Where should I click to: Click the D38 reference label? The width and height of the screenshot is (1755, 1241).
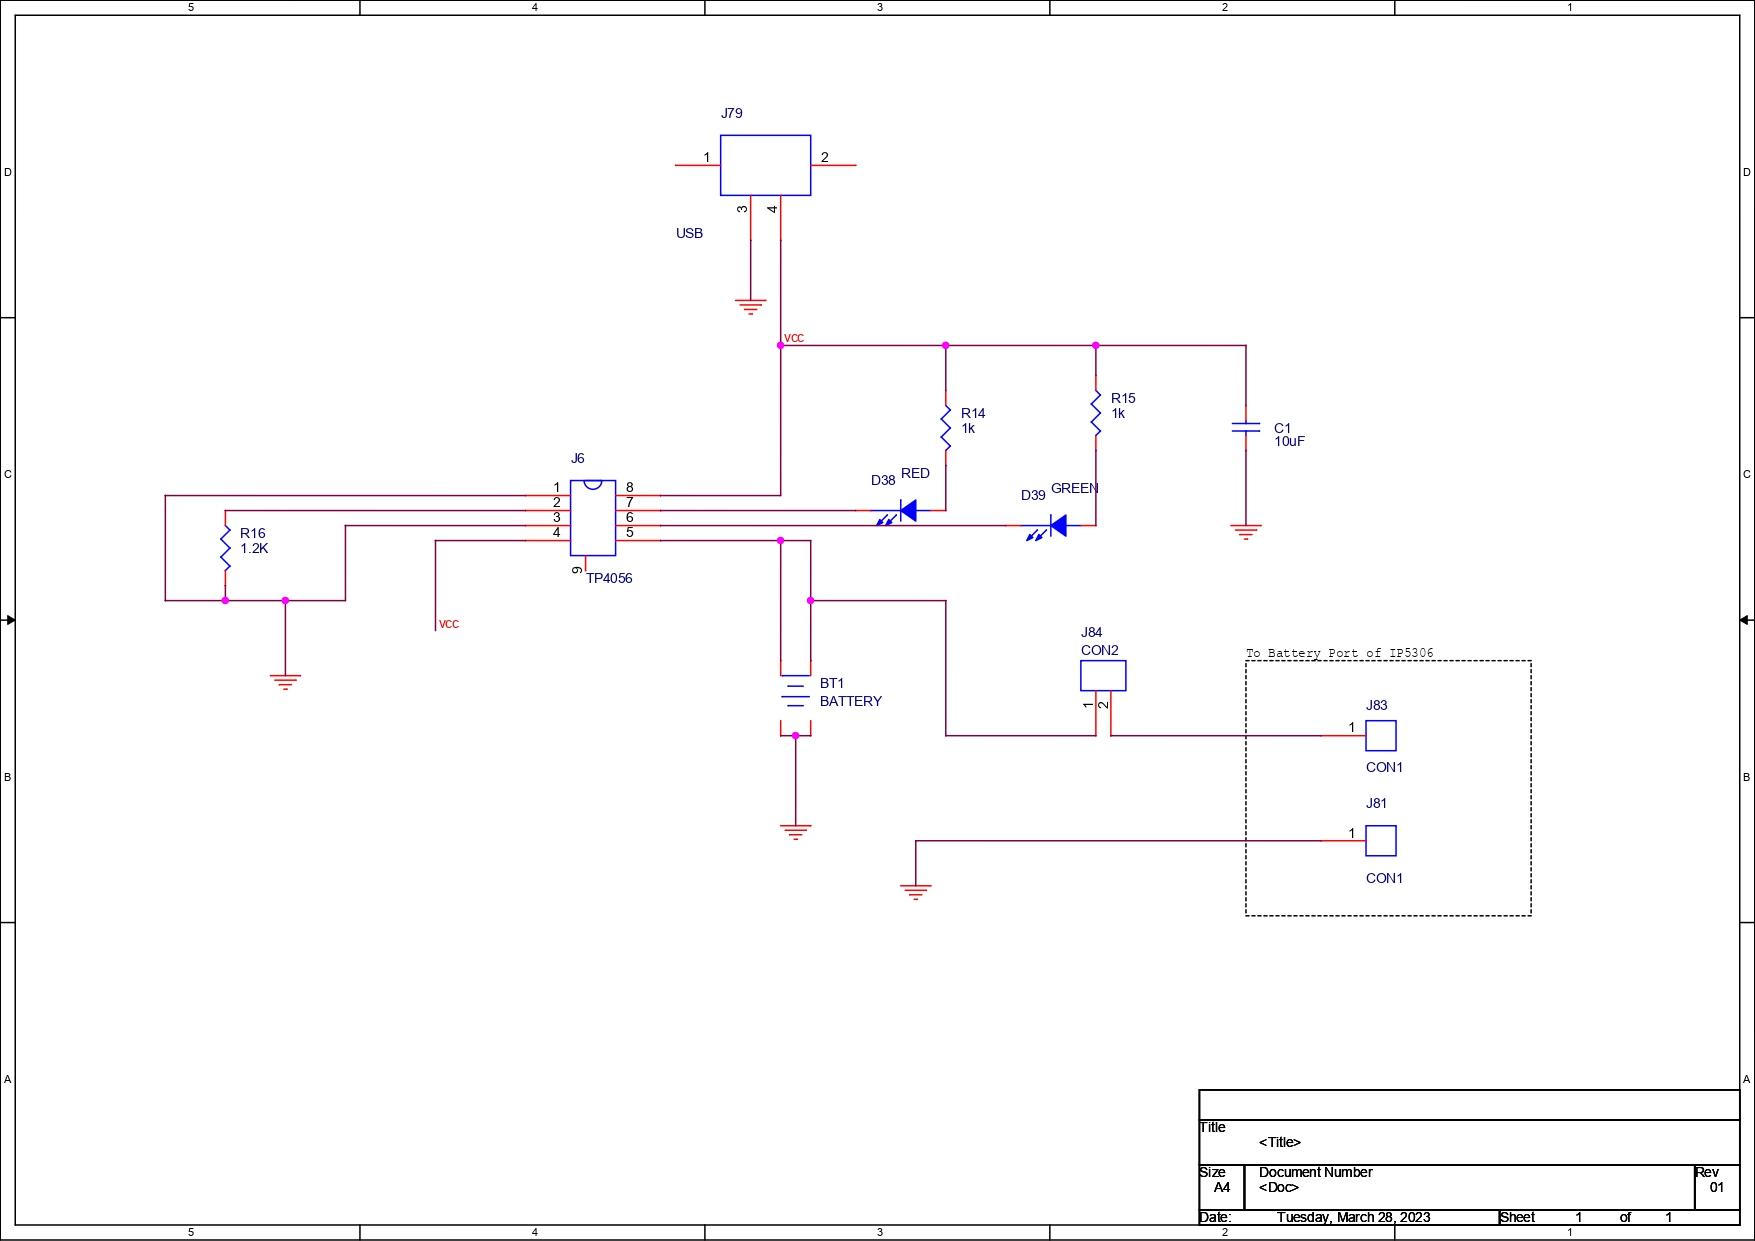[883, 480]
